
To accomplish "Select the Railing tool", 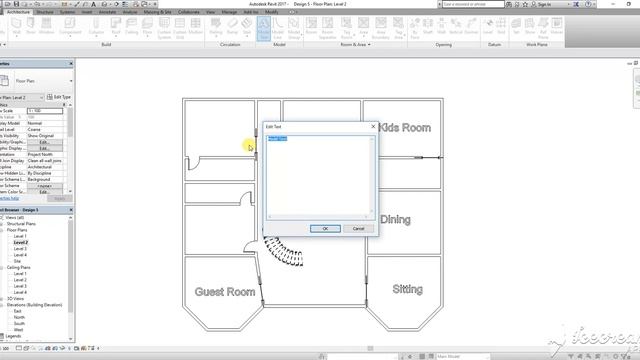I will click(x=216, y=27).
